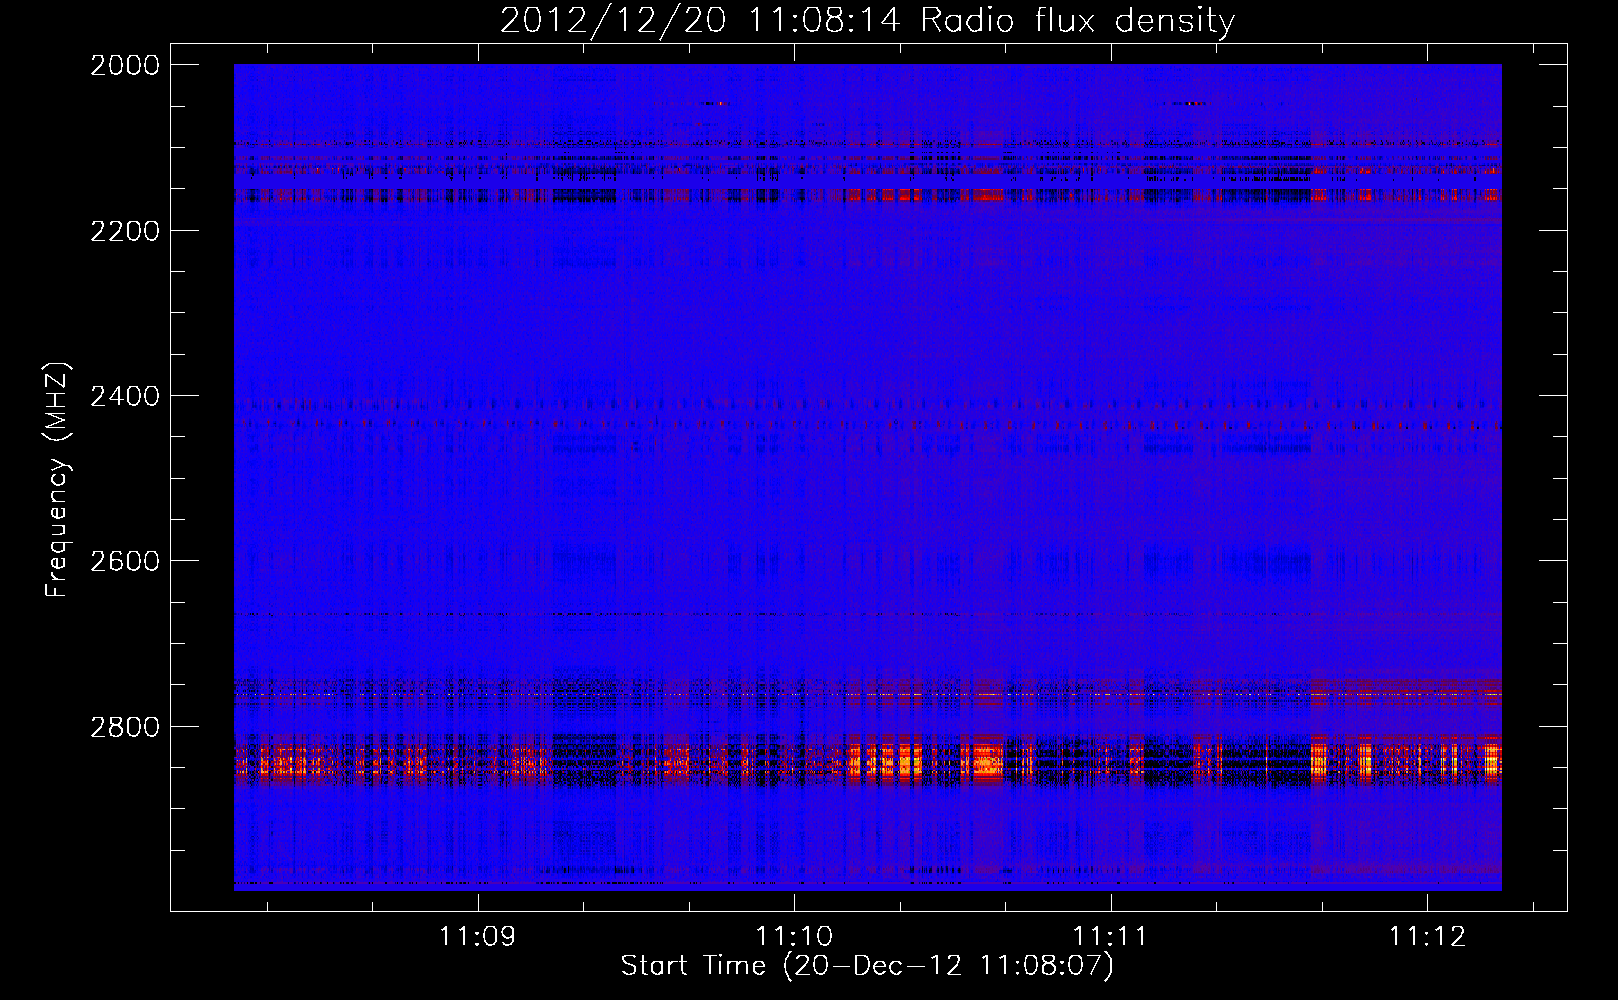Click the 11:10 time tick label
This screenshot has width=1618, height=1000.
(x=794, y=936)
